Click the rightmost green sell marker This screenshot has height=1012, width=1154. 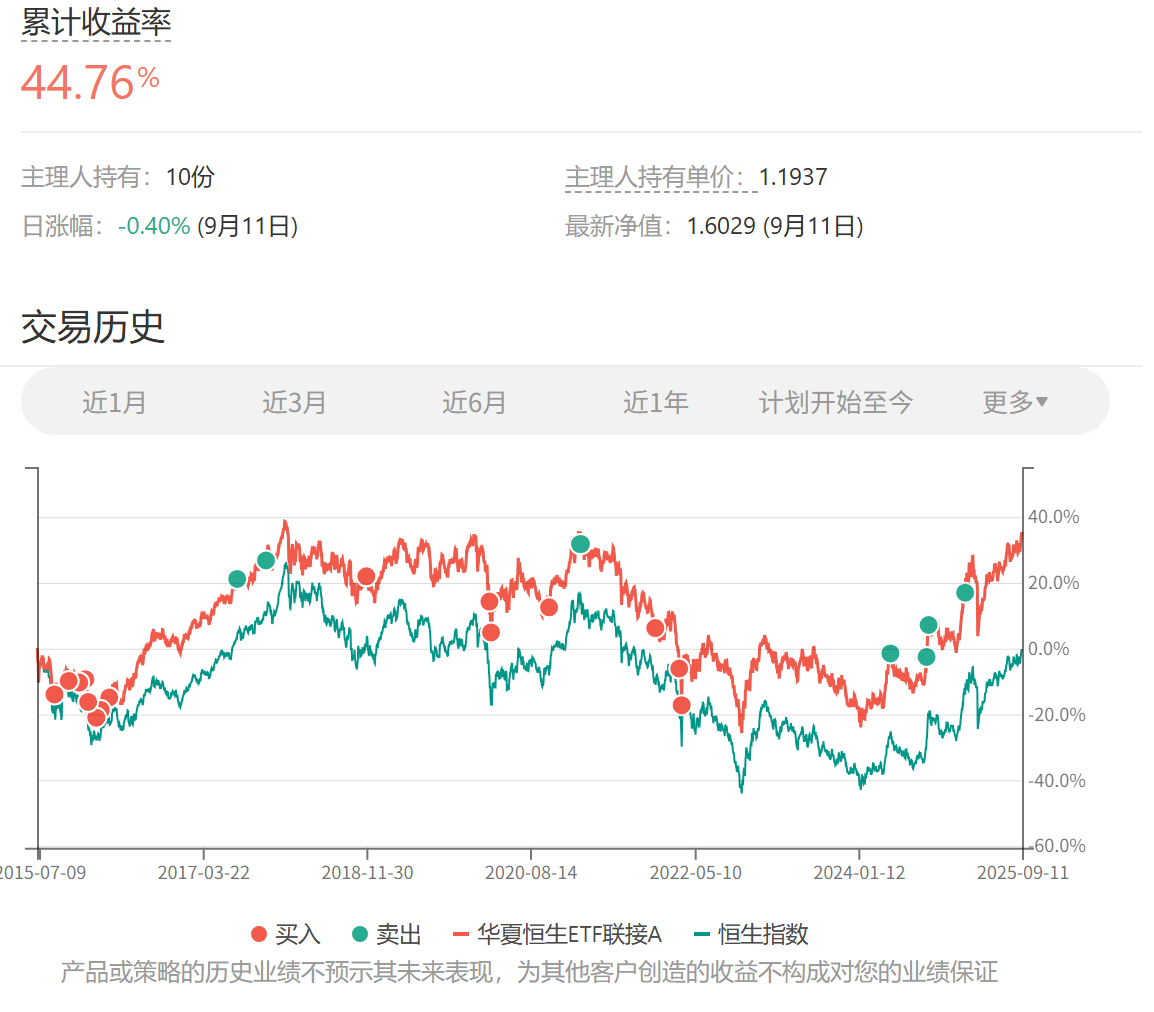(x=965, y=593)
